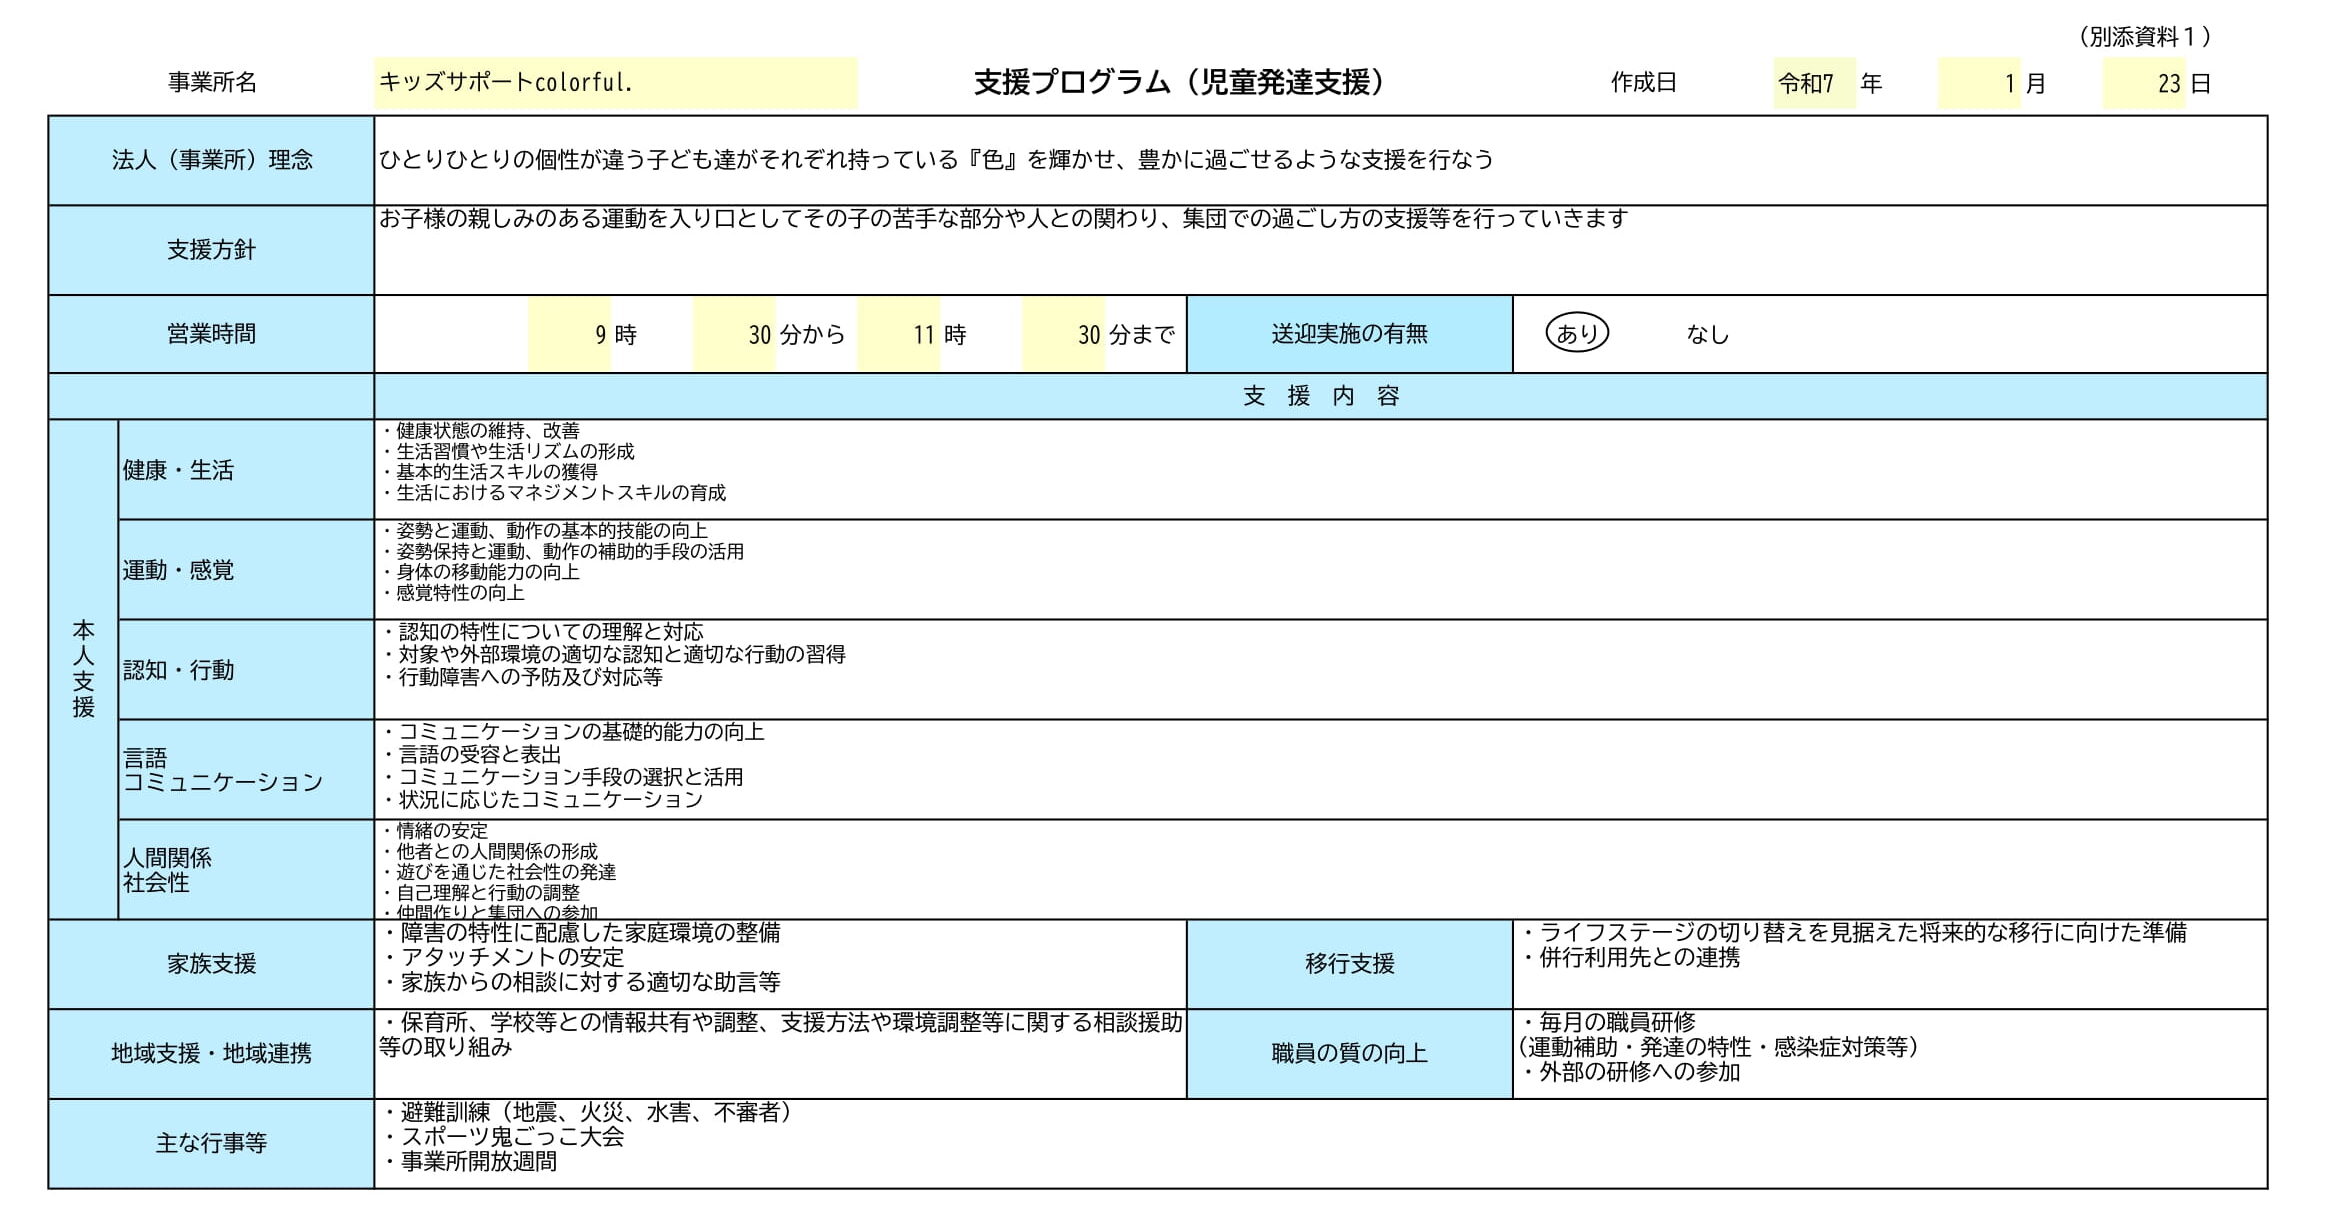The height and width of the screenshot is (1220, 2338).
Task: Choose the なし option for 送迎実施の有無
Action: point(1708,336)
